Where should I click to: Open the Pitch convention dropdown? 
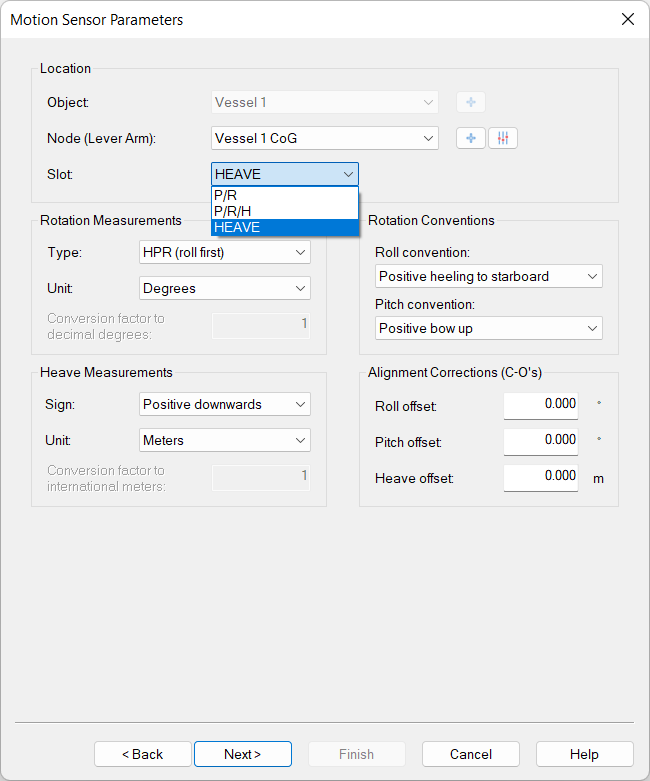pyautogui.click(x=489, y=328)
